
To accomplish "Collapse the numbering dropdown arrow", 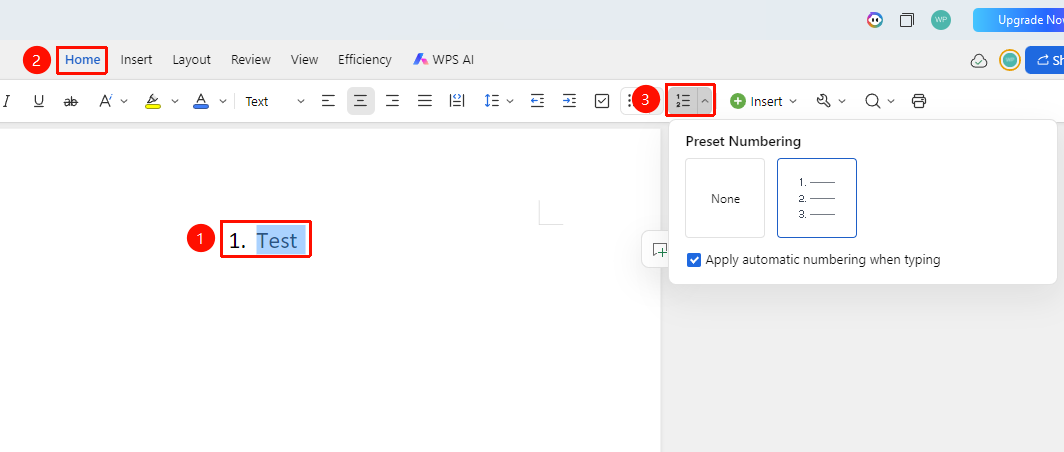I will pos(704,101).
